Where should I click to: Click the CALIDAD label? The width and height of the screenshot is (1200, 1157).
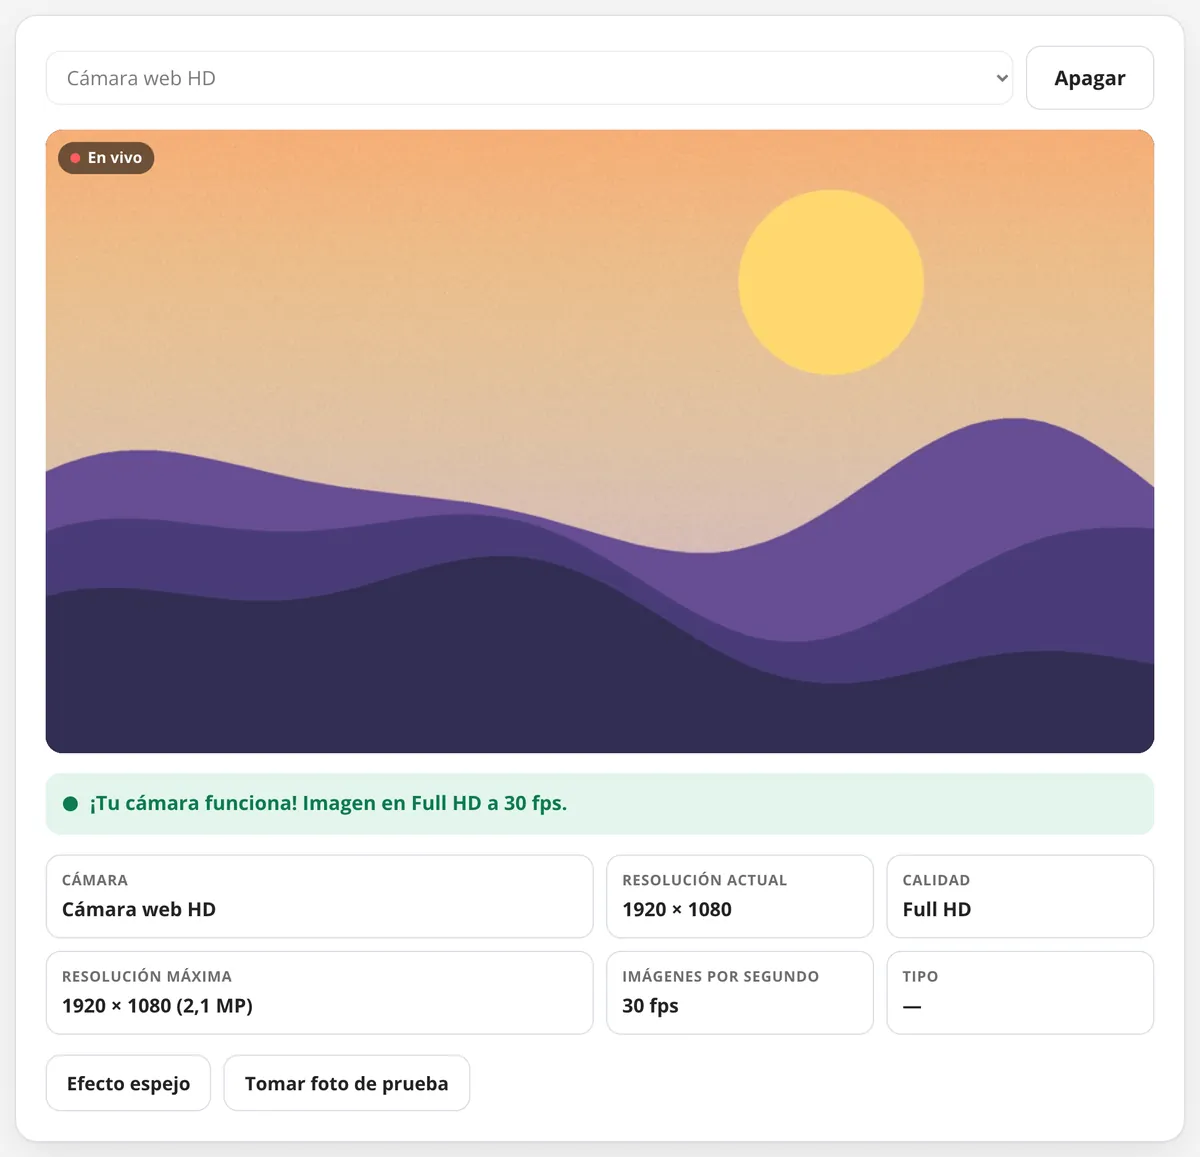pos(936,880)
